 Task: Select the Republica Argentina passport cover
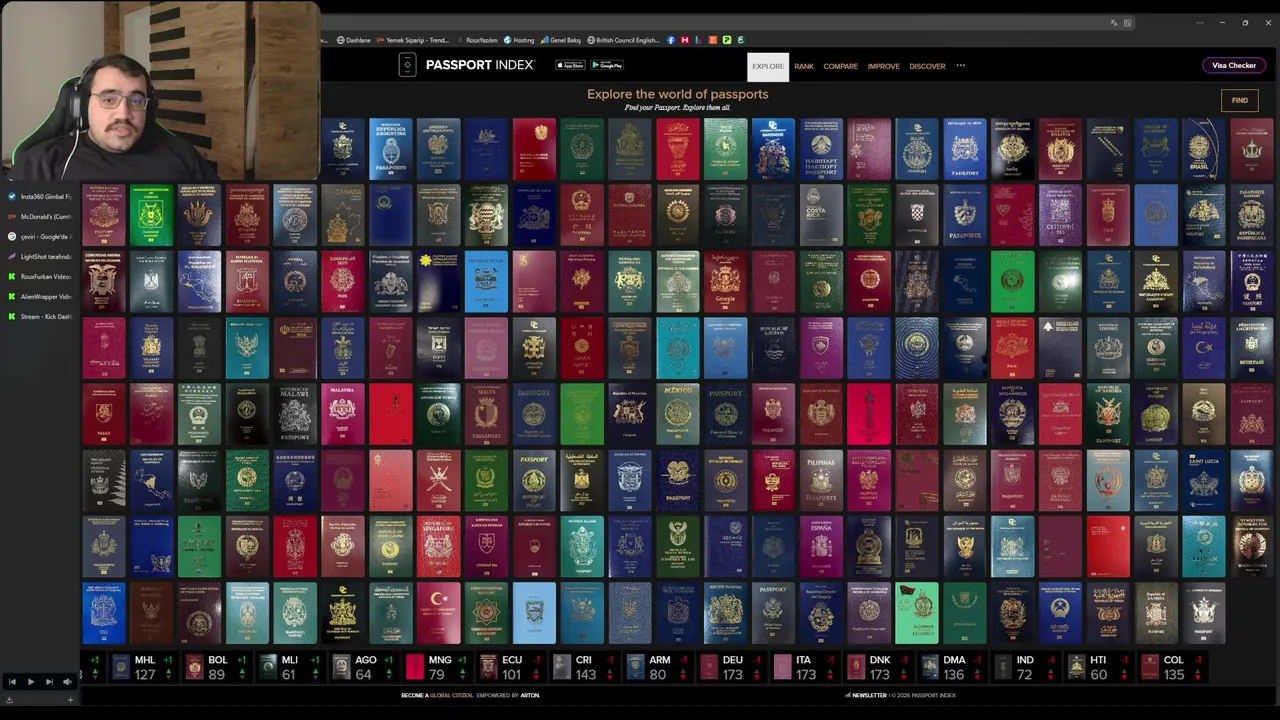[391, 149]
